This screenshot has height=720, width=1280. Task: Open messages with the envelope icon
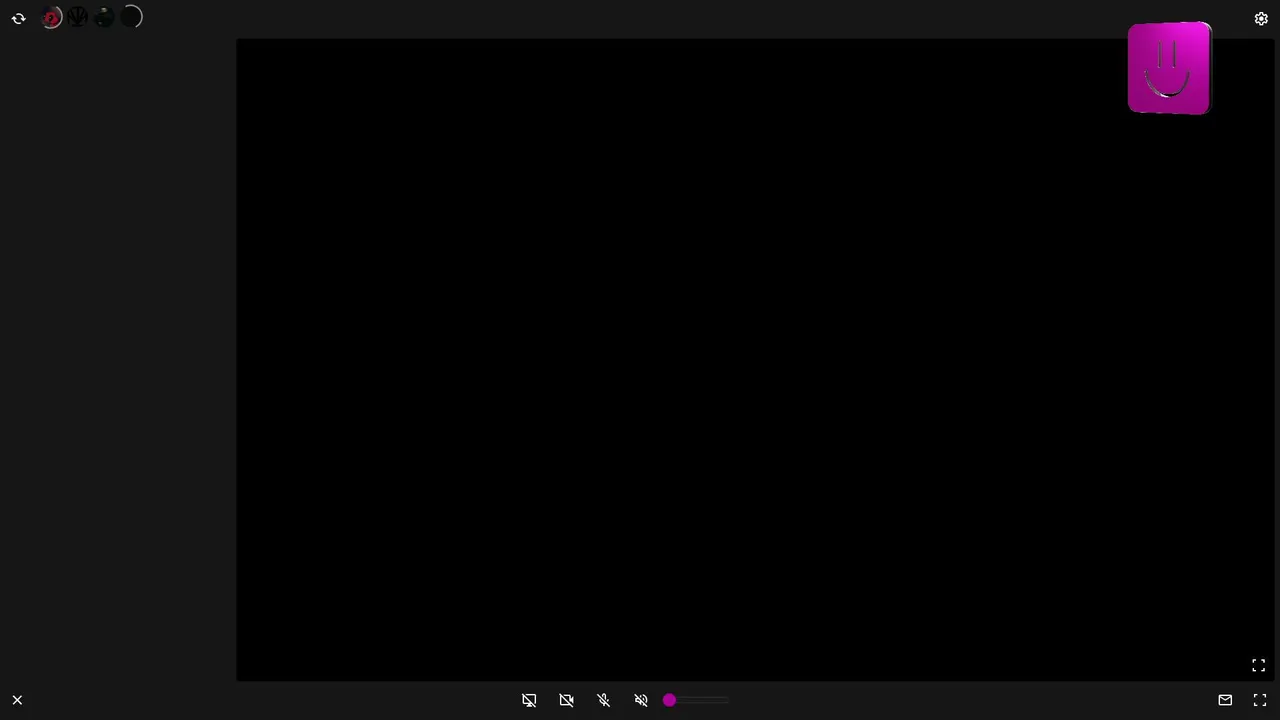(1225, 700)
